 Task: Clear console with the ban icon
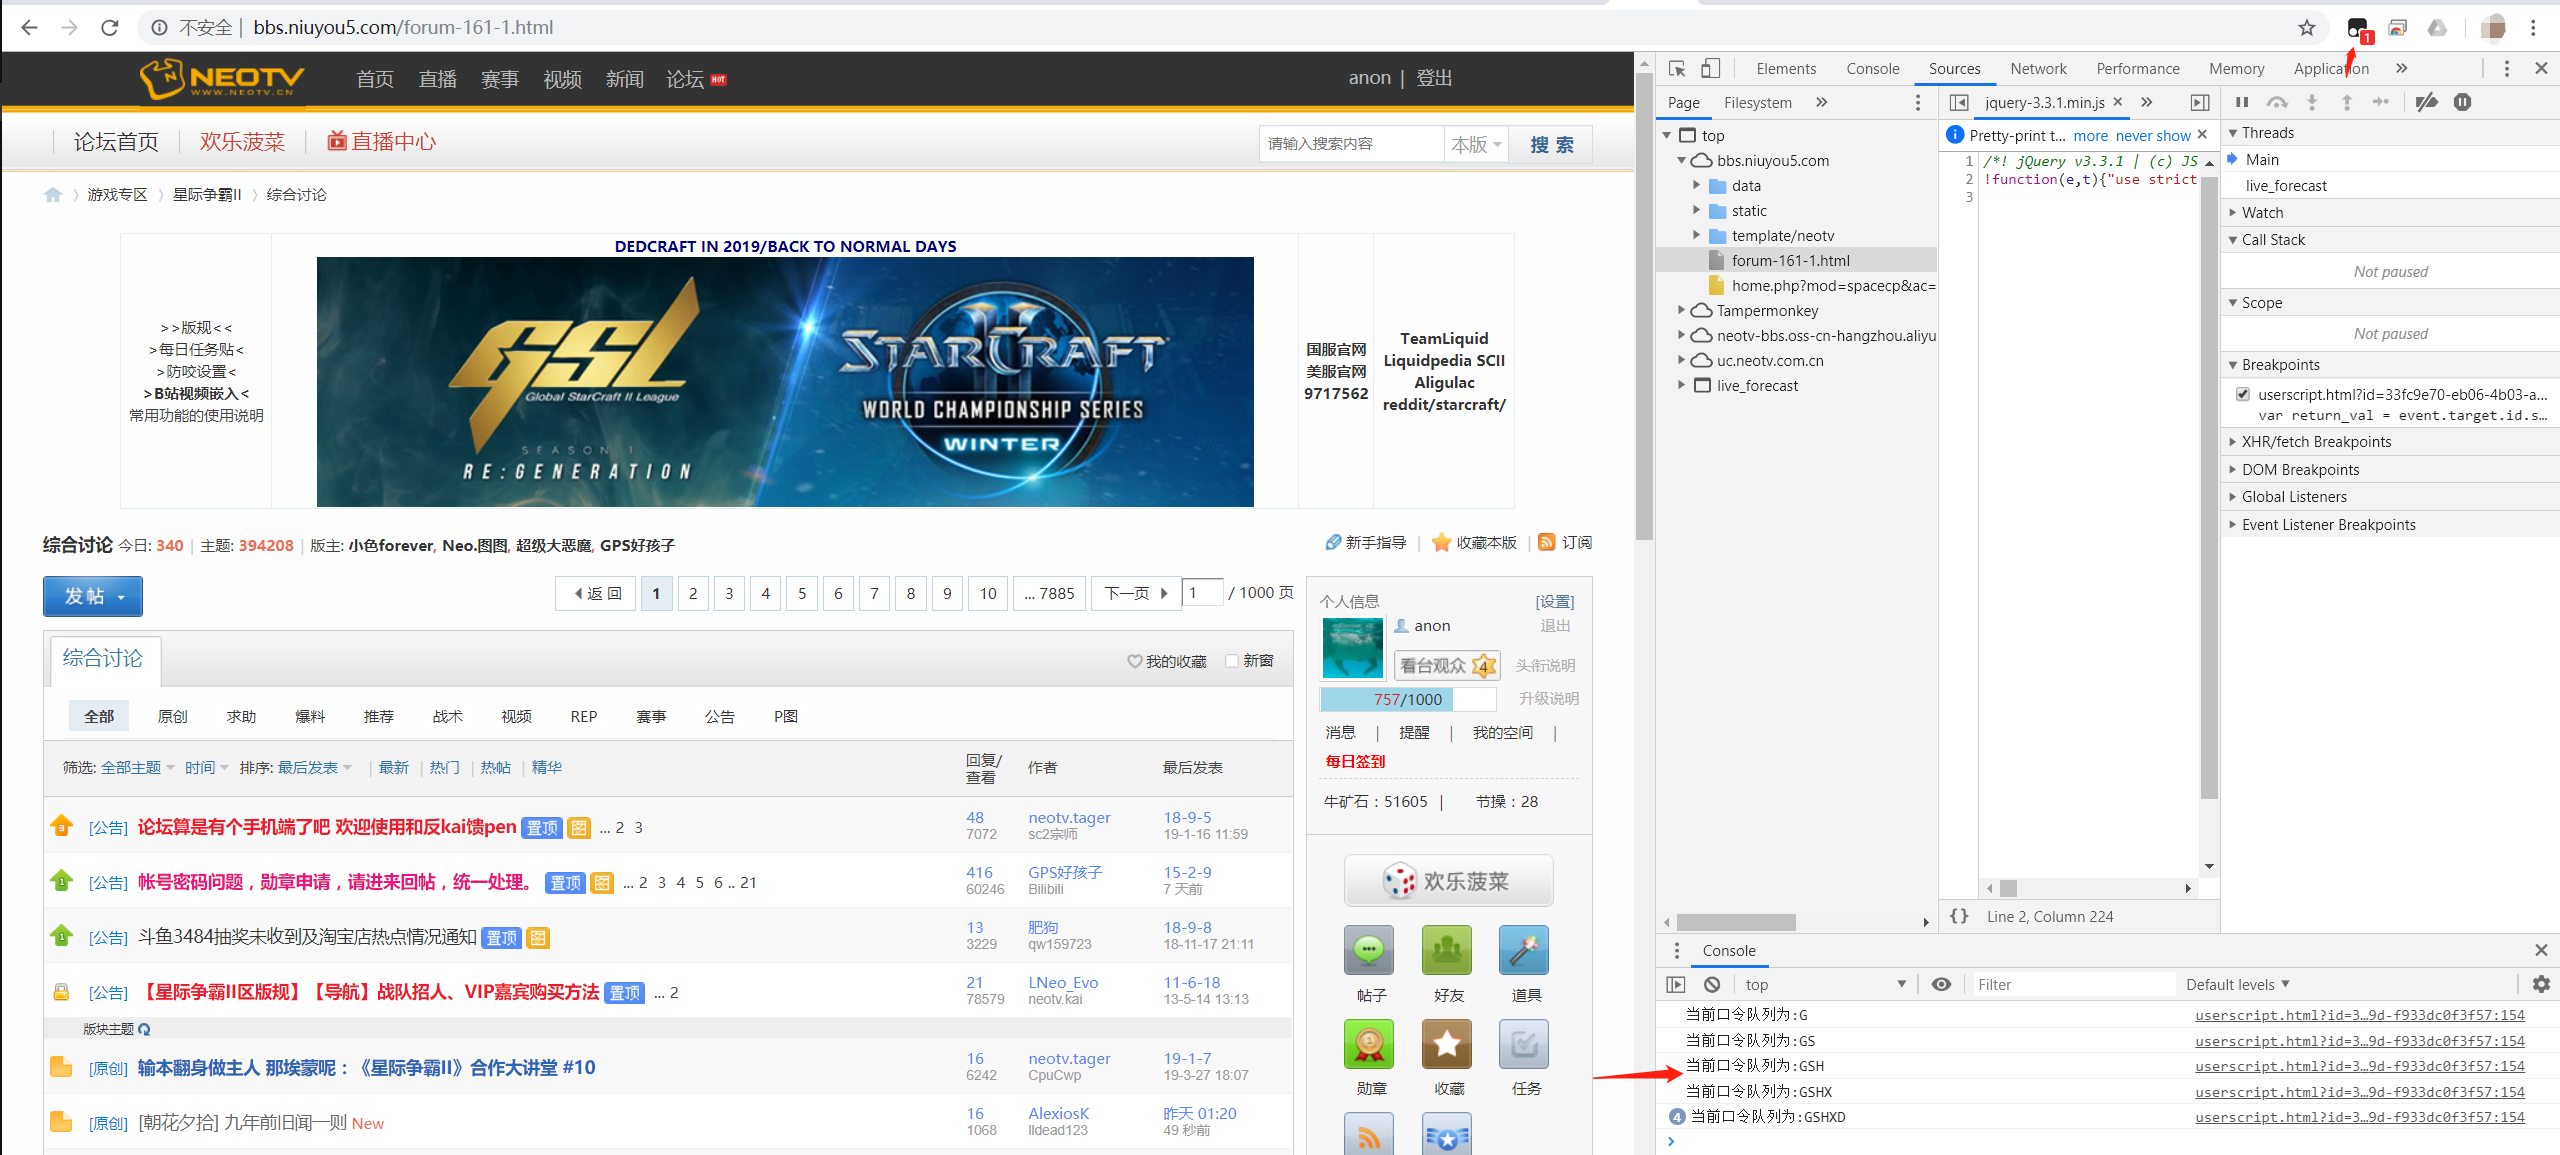(1712, 984)
